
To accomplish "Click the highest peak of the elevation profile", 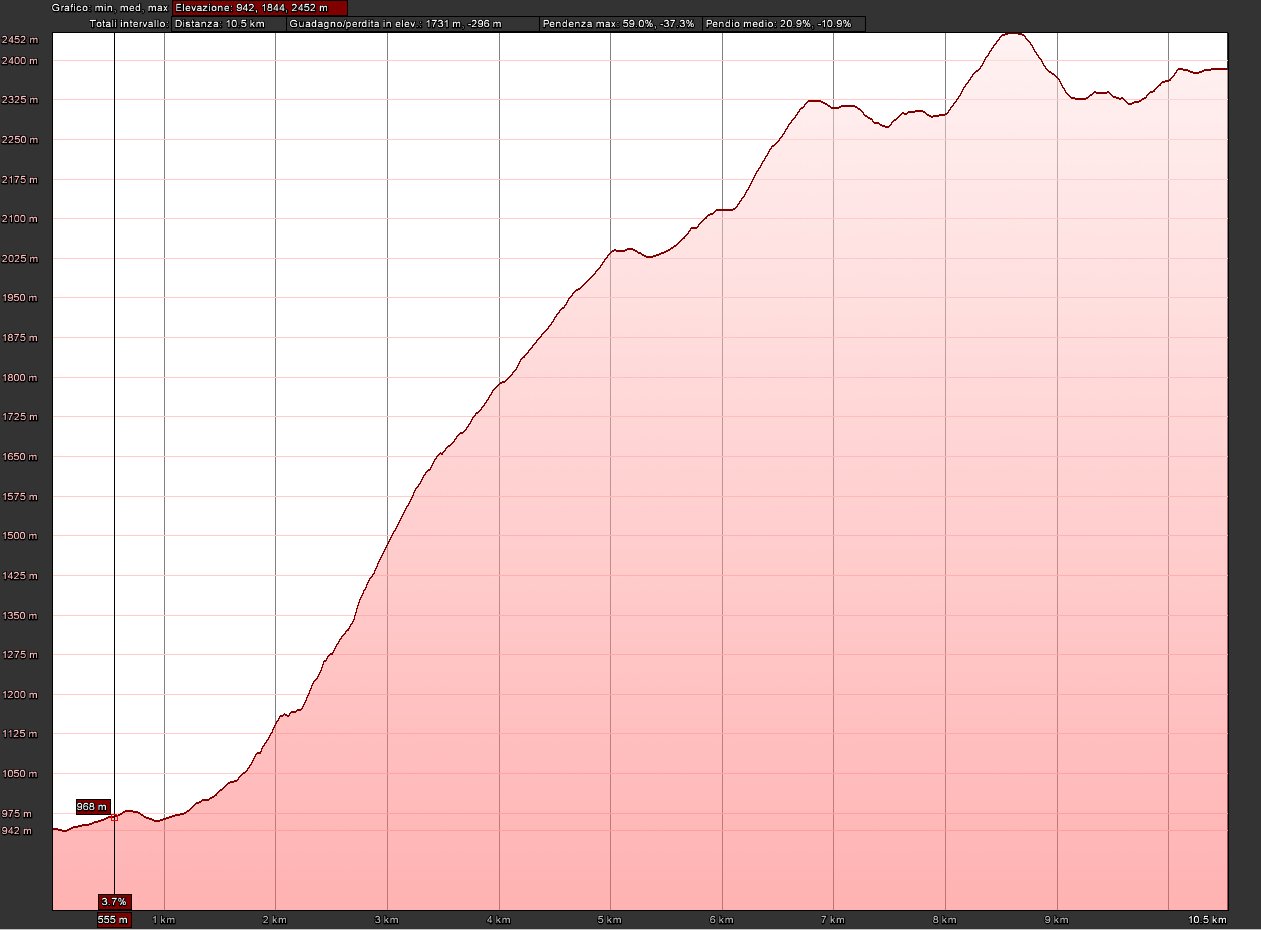I will 1013,34.
